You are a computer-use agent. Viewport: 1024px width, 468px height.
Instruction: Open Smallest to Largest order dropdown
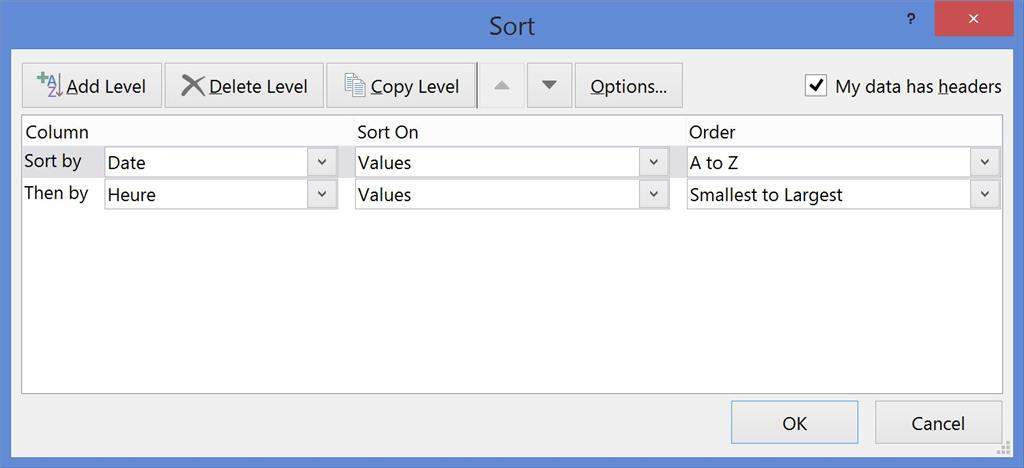click(x=985, y=194)
